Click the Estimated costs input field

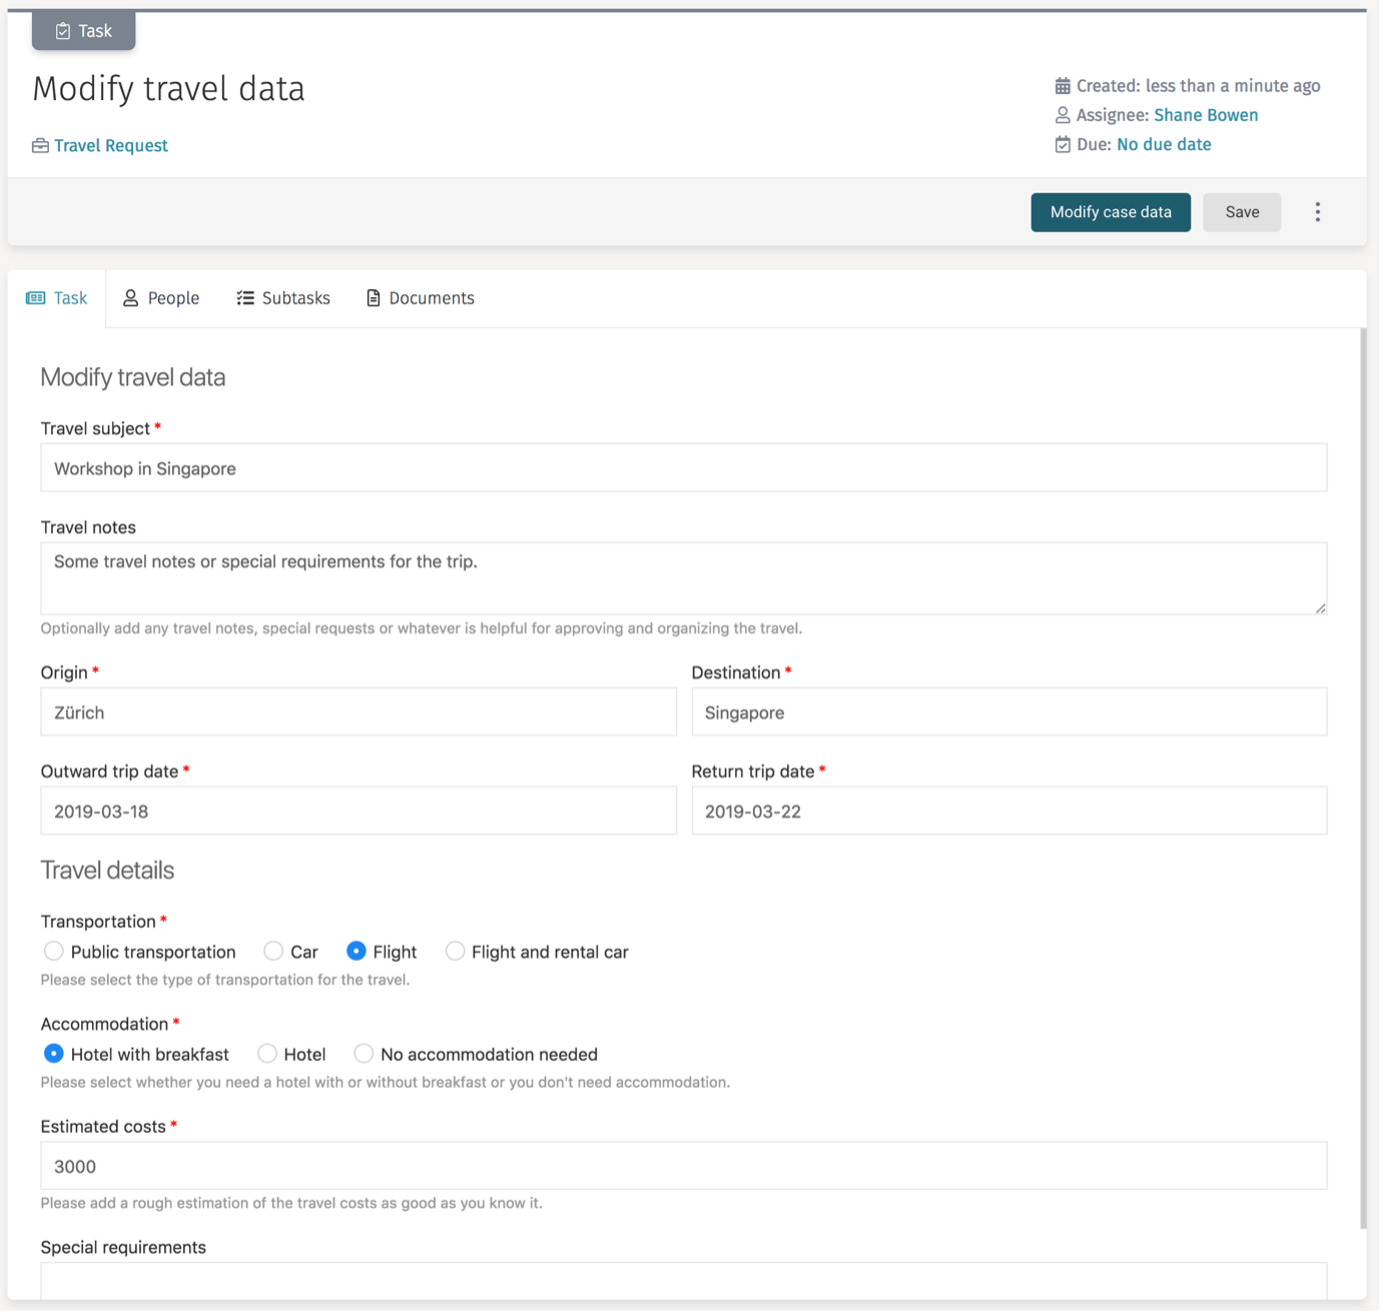(683, 1165)
